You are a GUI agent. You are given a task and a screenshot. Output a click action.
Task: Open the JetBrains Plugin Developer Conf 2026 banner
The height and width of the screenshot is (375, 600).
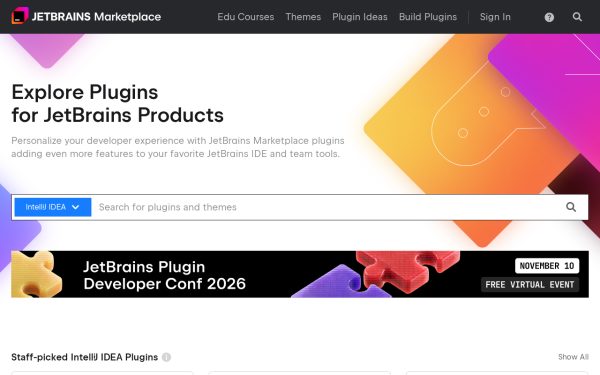click(x=300, y=274)
